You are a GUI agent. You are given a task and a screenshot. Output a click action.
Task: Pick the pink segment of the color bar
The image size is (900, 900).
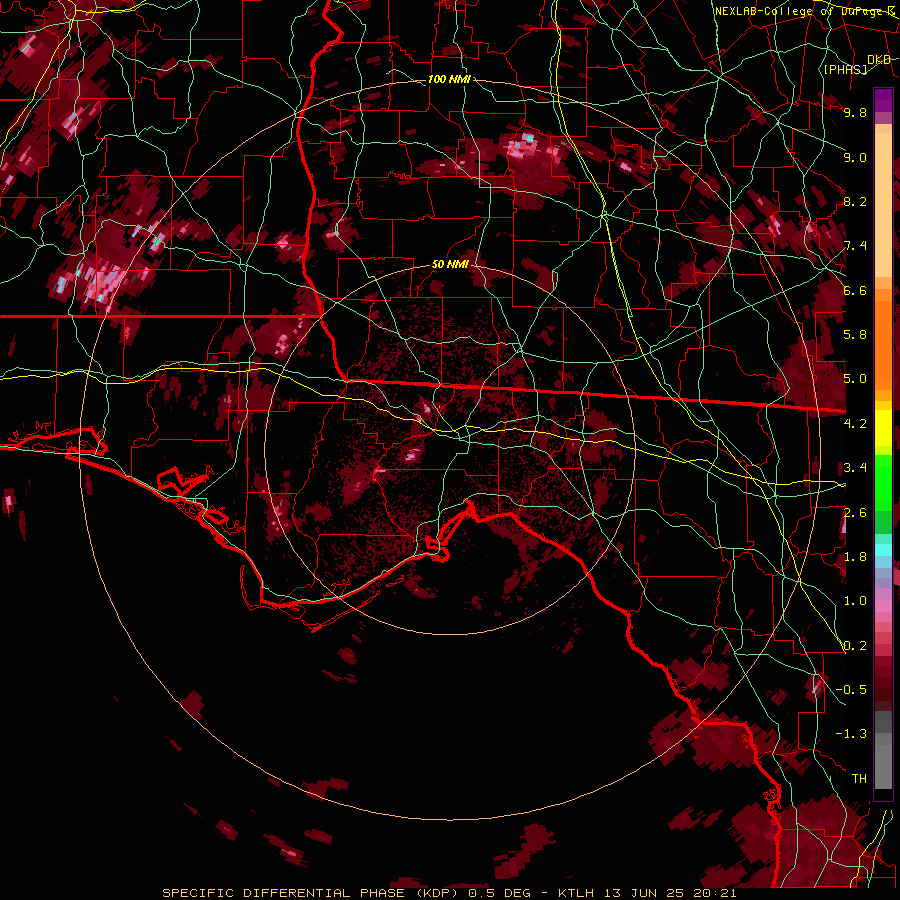click(x=883, y=606)
